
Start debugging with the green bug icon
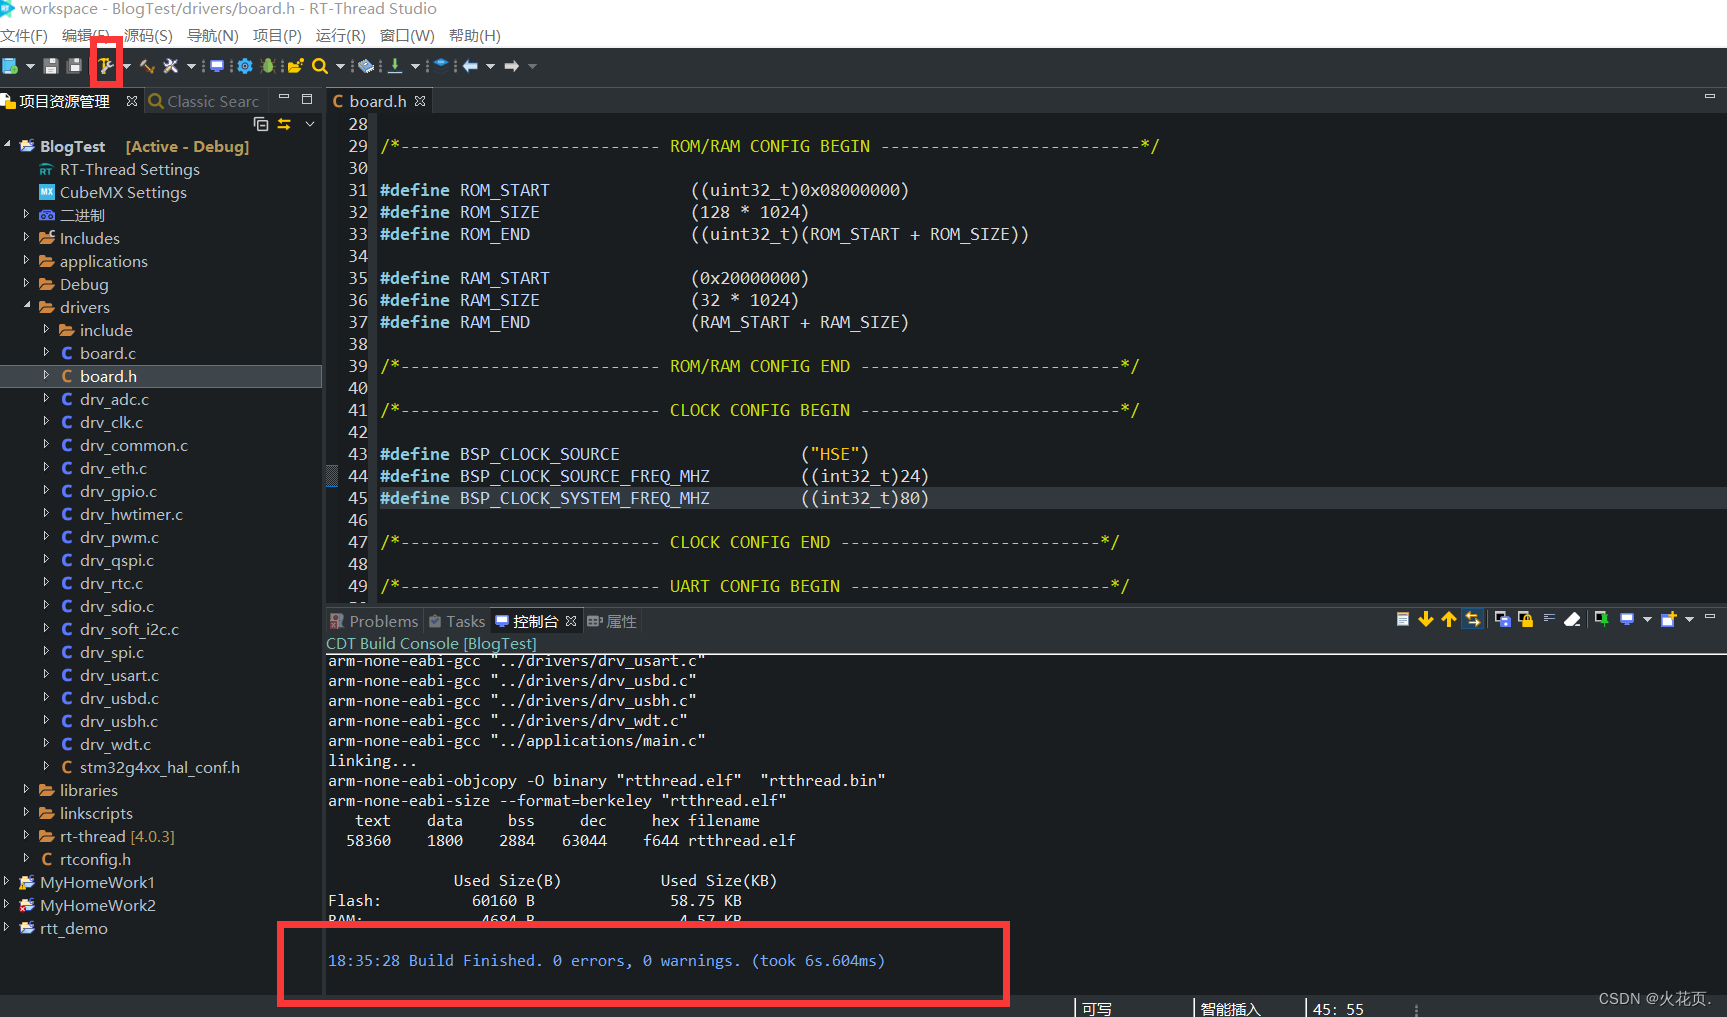point(268,66)
